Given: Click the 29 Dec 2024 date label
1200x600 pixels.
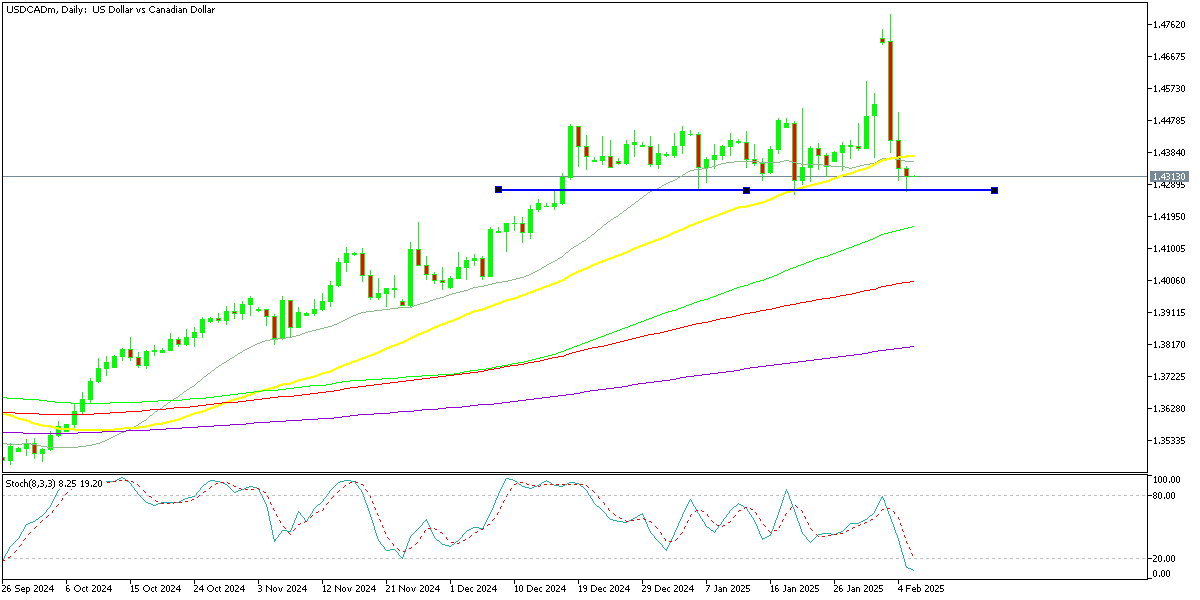Looking at the screenshot, I should (x=668, y=589).
